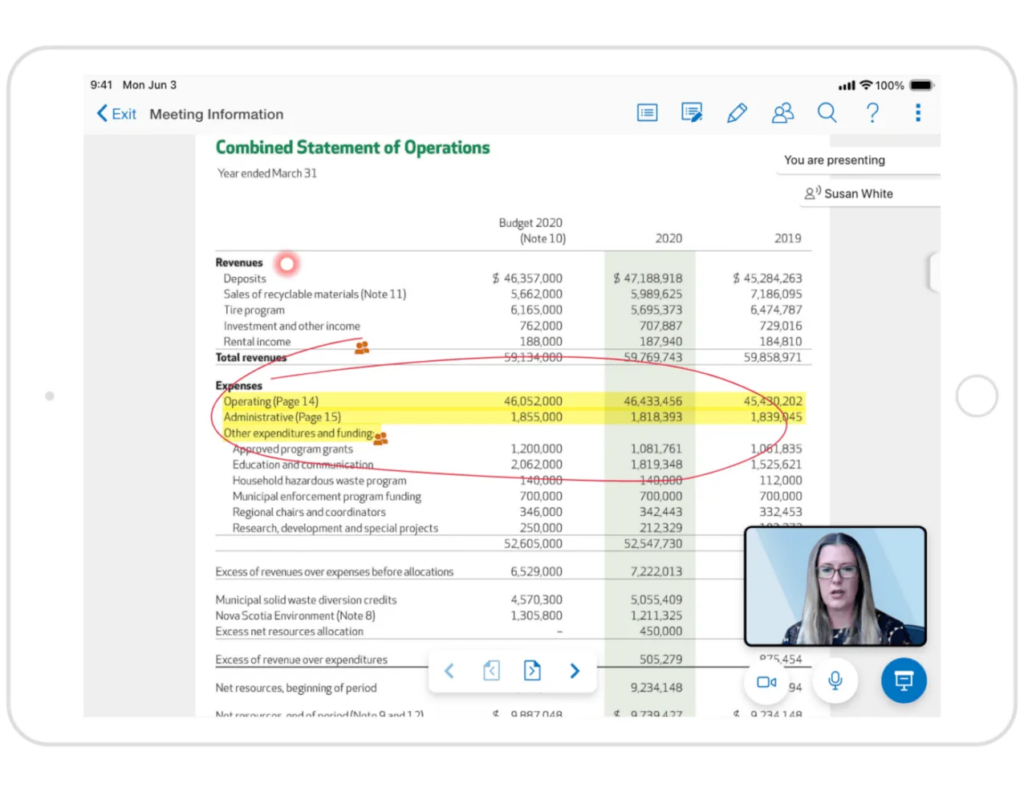Jump to previous document icon

click(491, 671)
